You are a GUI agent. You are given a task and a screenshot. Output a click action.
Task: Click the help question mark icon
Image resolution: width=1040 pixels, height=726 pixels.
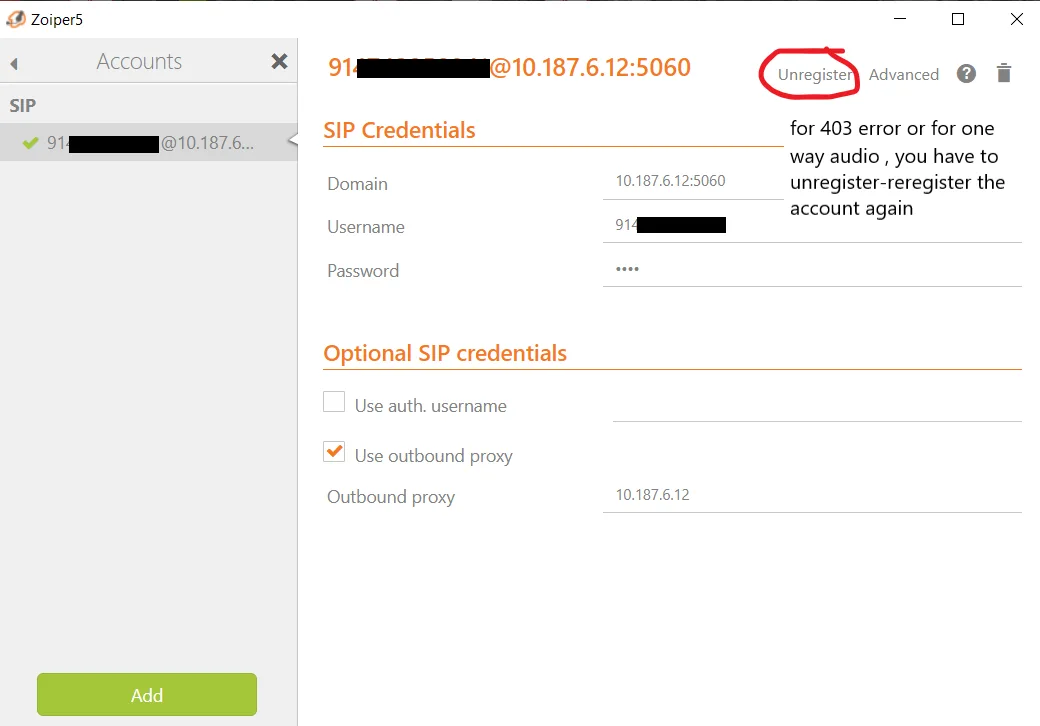click(x=966, y=73)
